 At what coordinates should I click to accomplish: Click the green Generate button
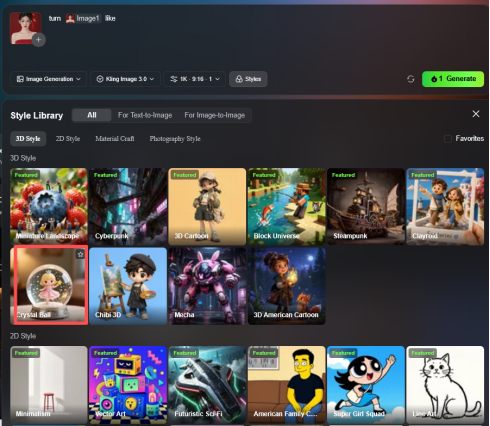tap(453, 79)
